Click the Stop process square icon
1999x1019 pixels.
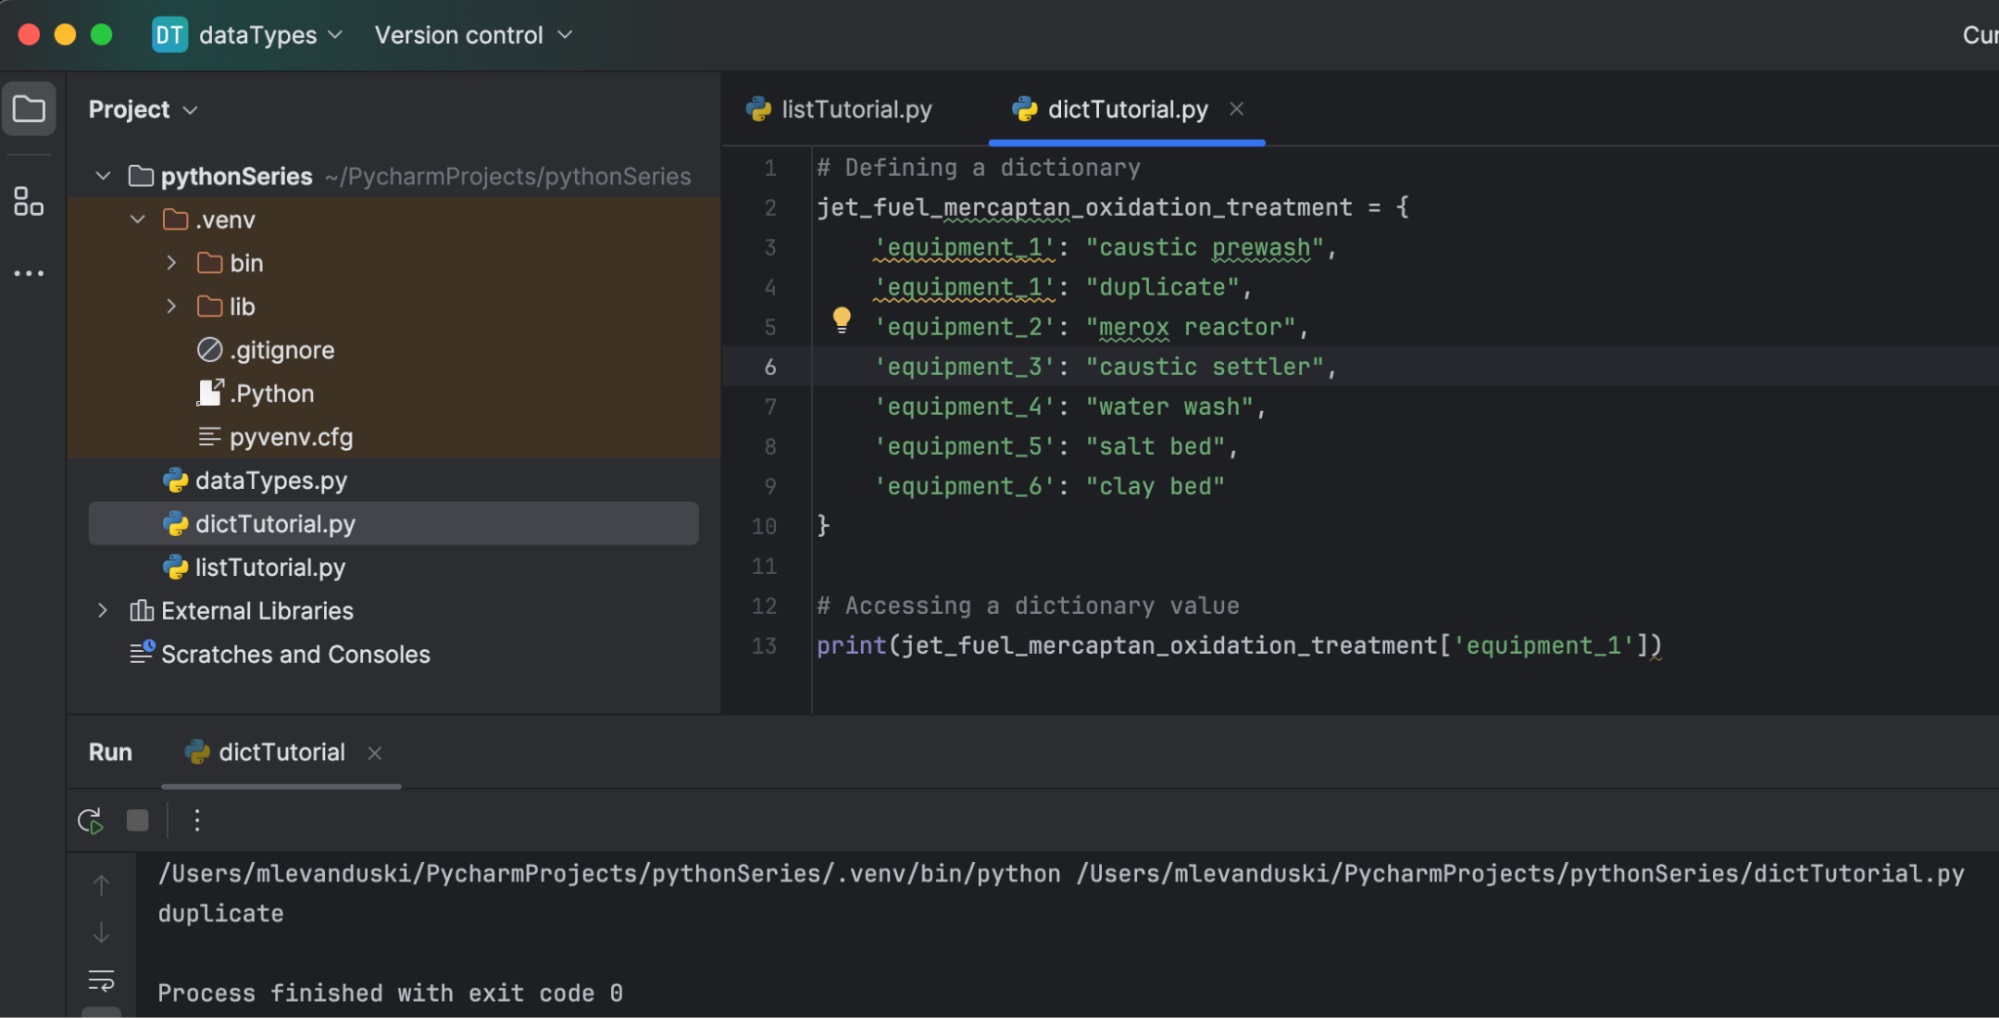[138, 821]
